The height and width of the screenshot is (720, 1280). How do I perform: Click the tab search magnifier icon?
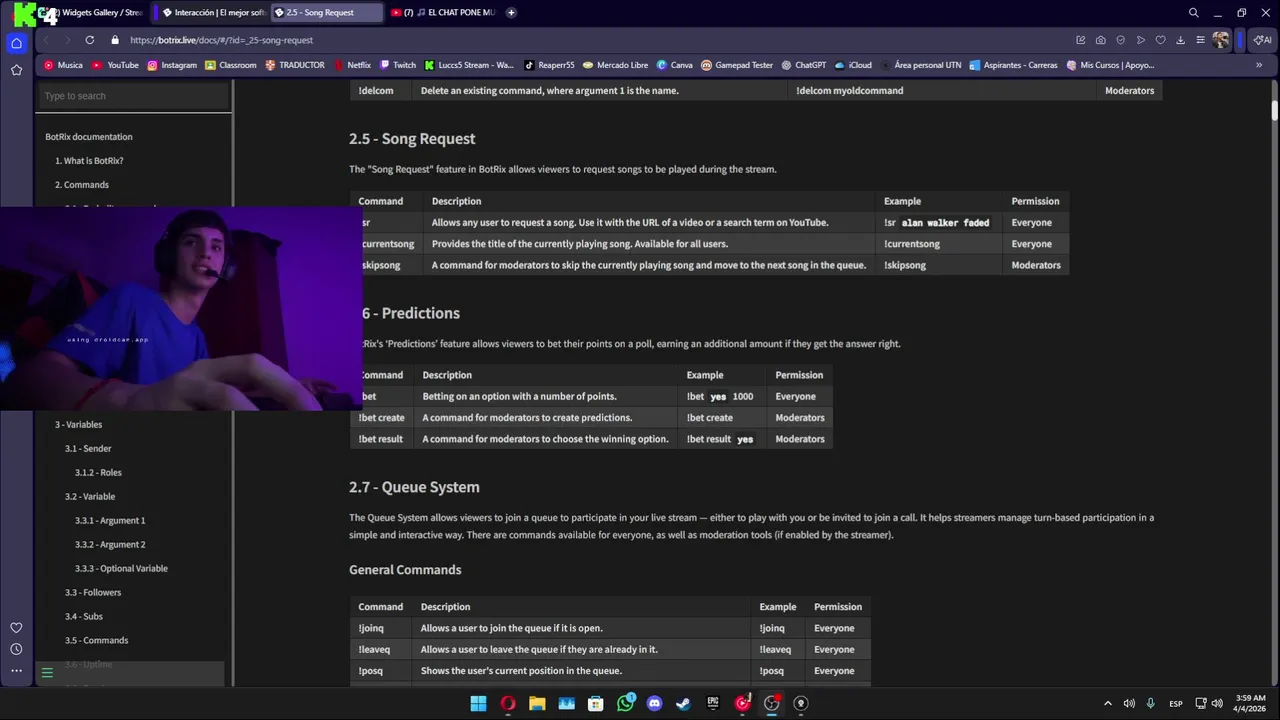[x=1193, y=13]
